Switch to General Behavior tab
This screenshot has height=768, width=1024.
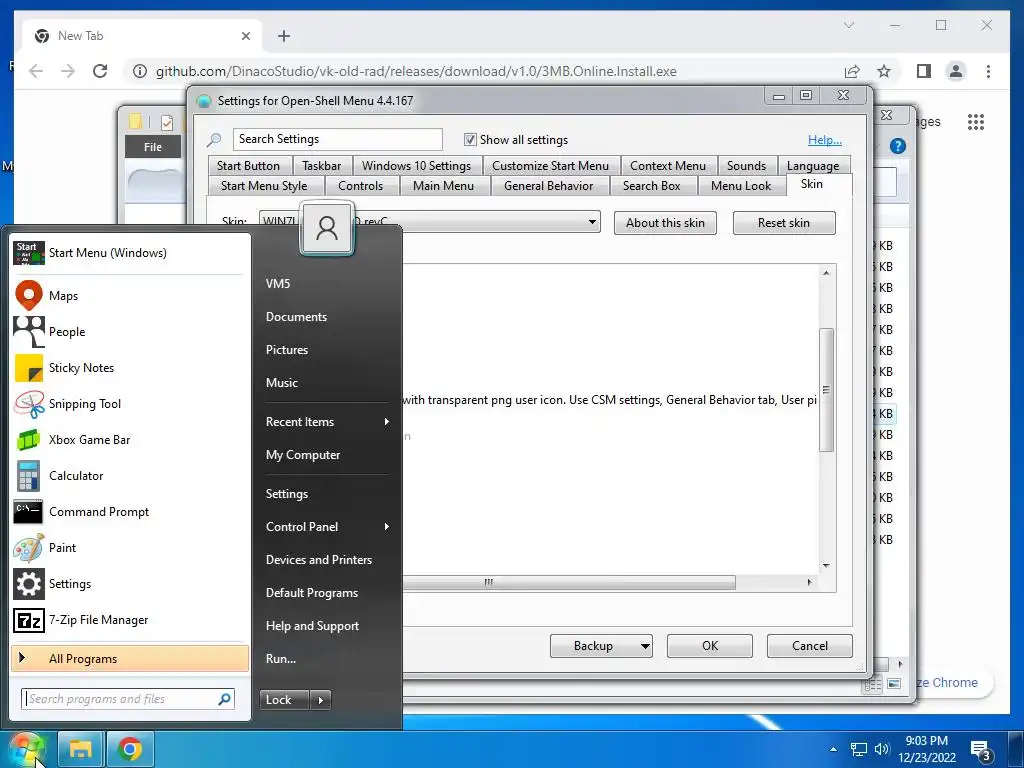tap(549, 185)
